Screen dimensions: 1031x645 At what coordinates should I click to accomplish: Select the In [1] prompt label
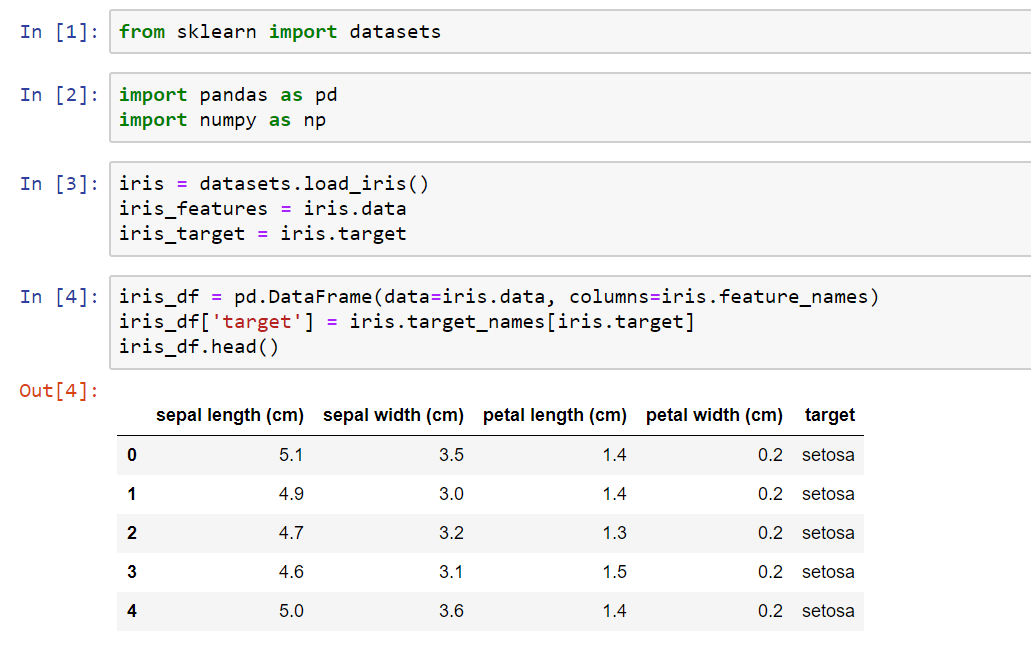59,32
